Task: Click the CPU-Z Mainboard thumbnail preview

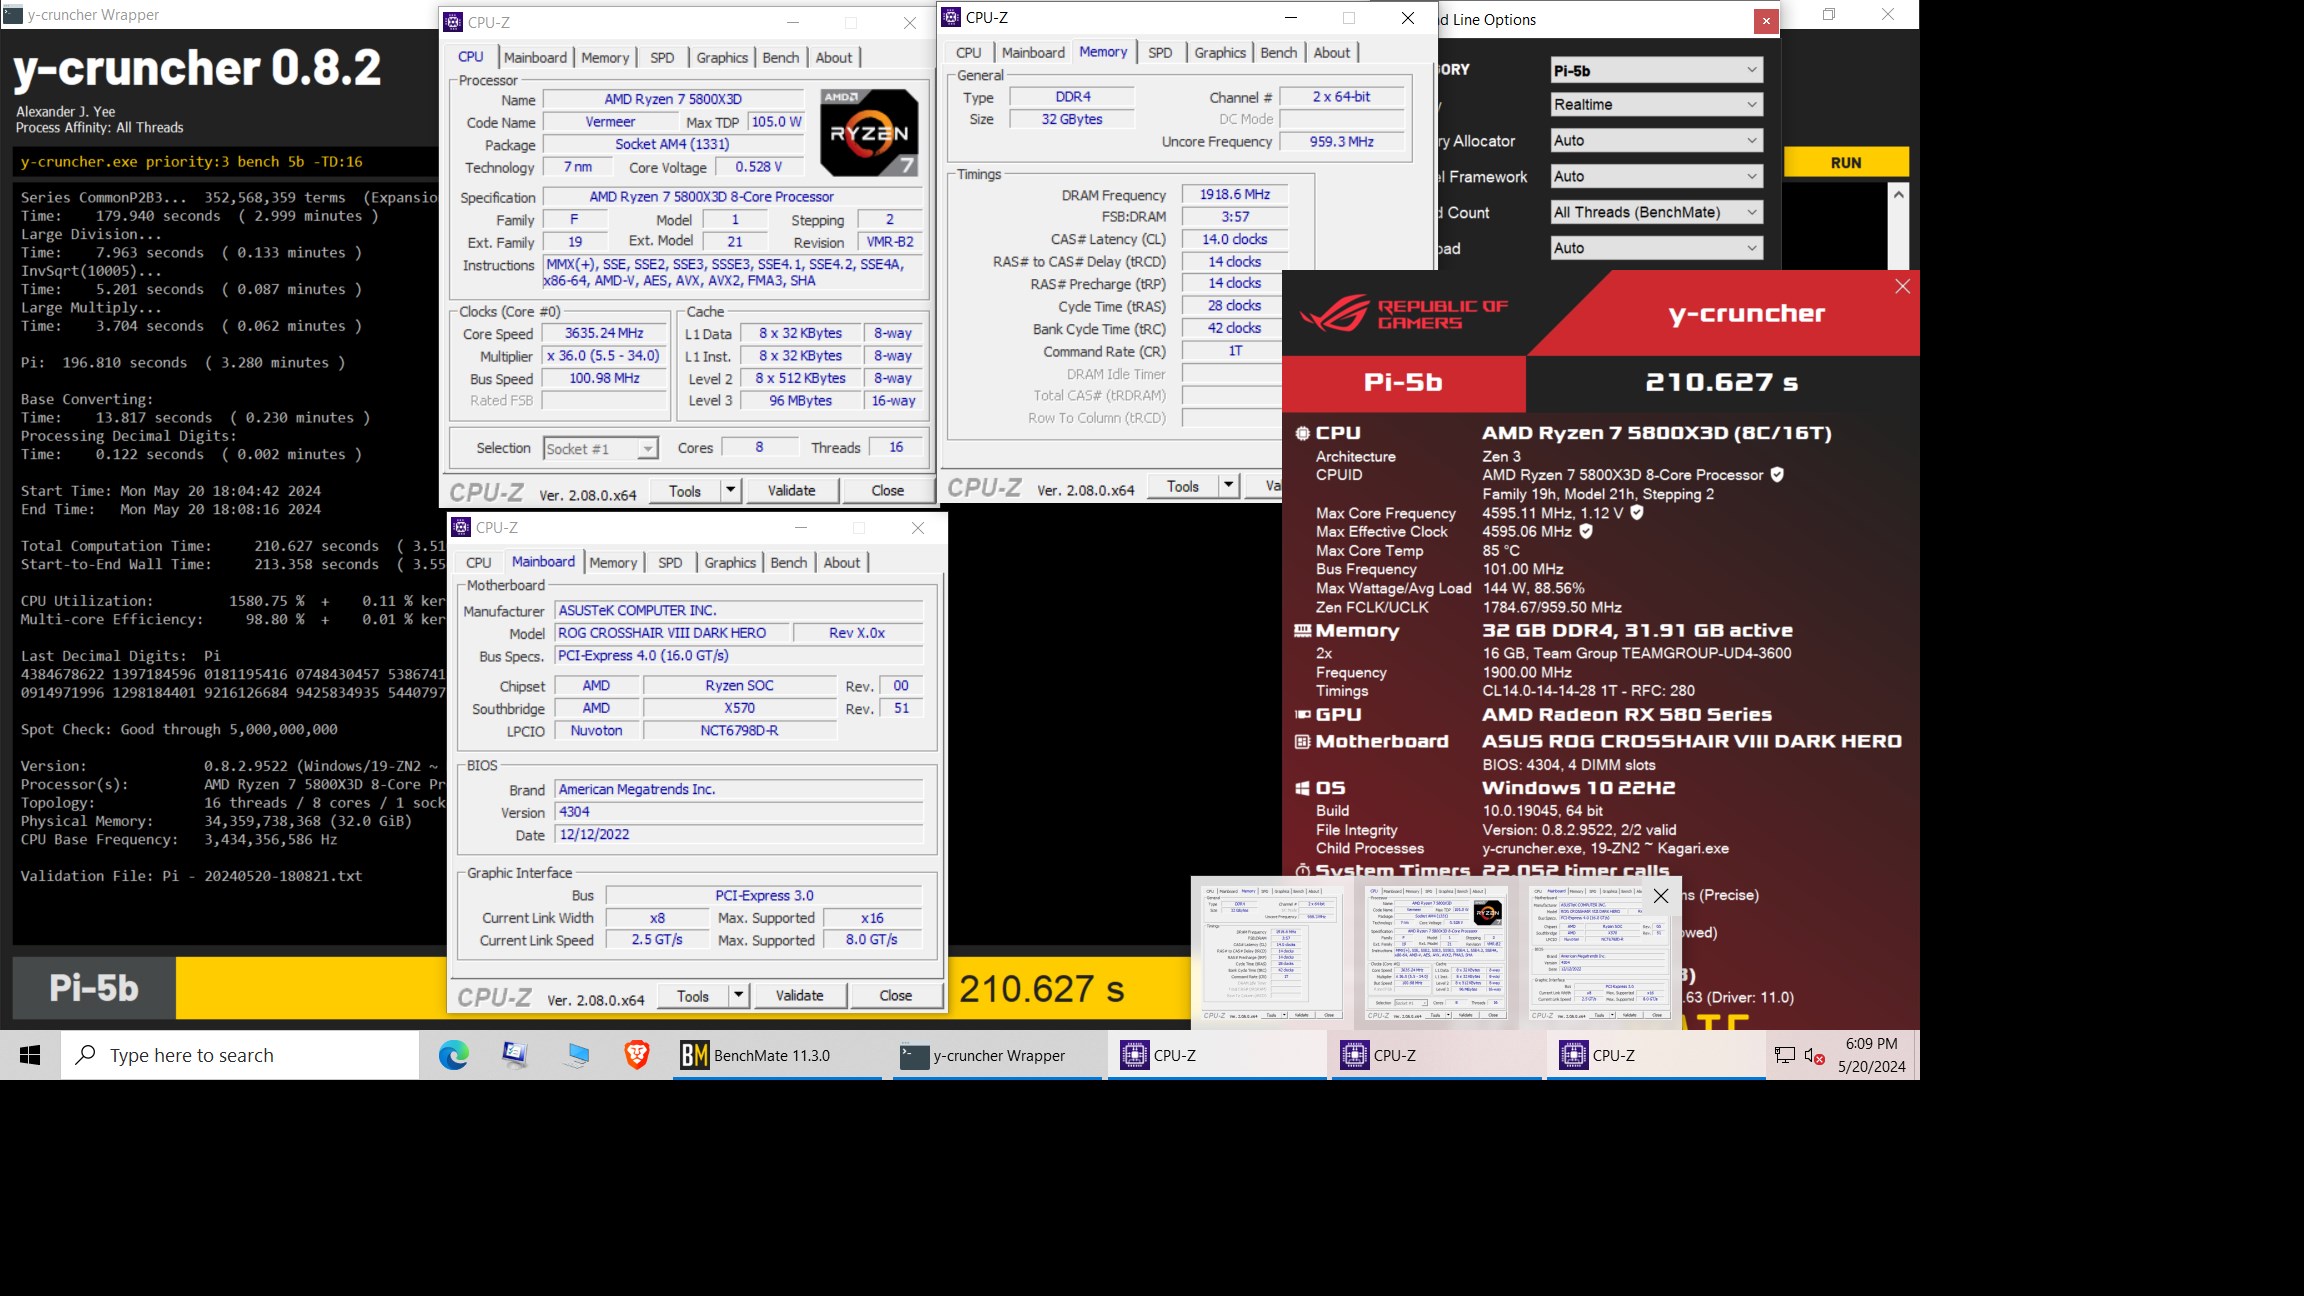Action: click(x=1601, y=951)
